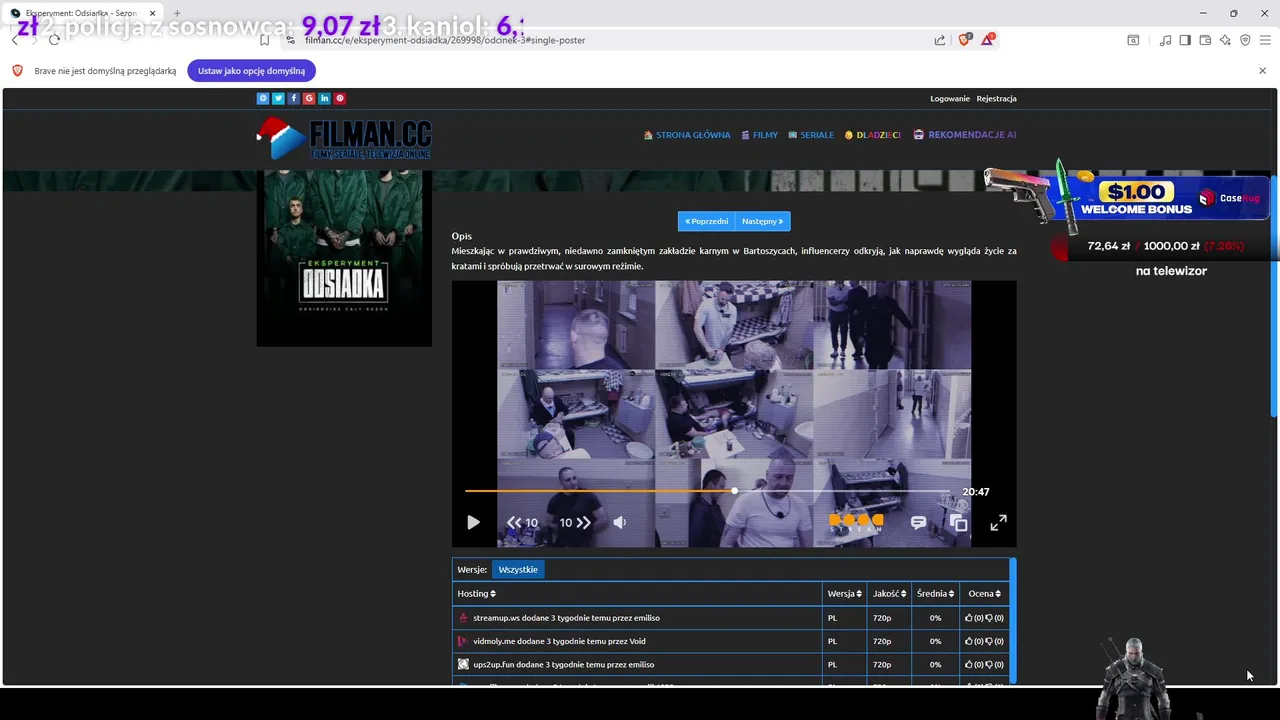Click the share page icon in address bar
Screen dimensions: 1280x720
940,40
